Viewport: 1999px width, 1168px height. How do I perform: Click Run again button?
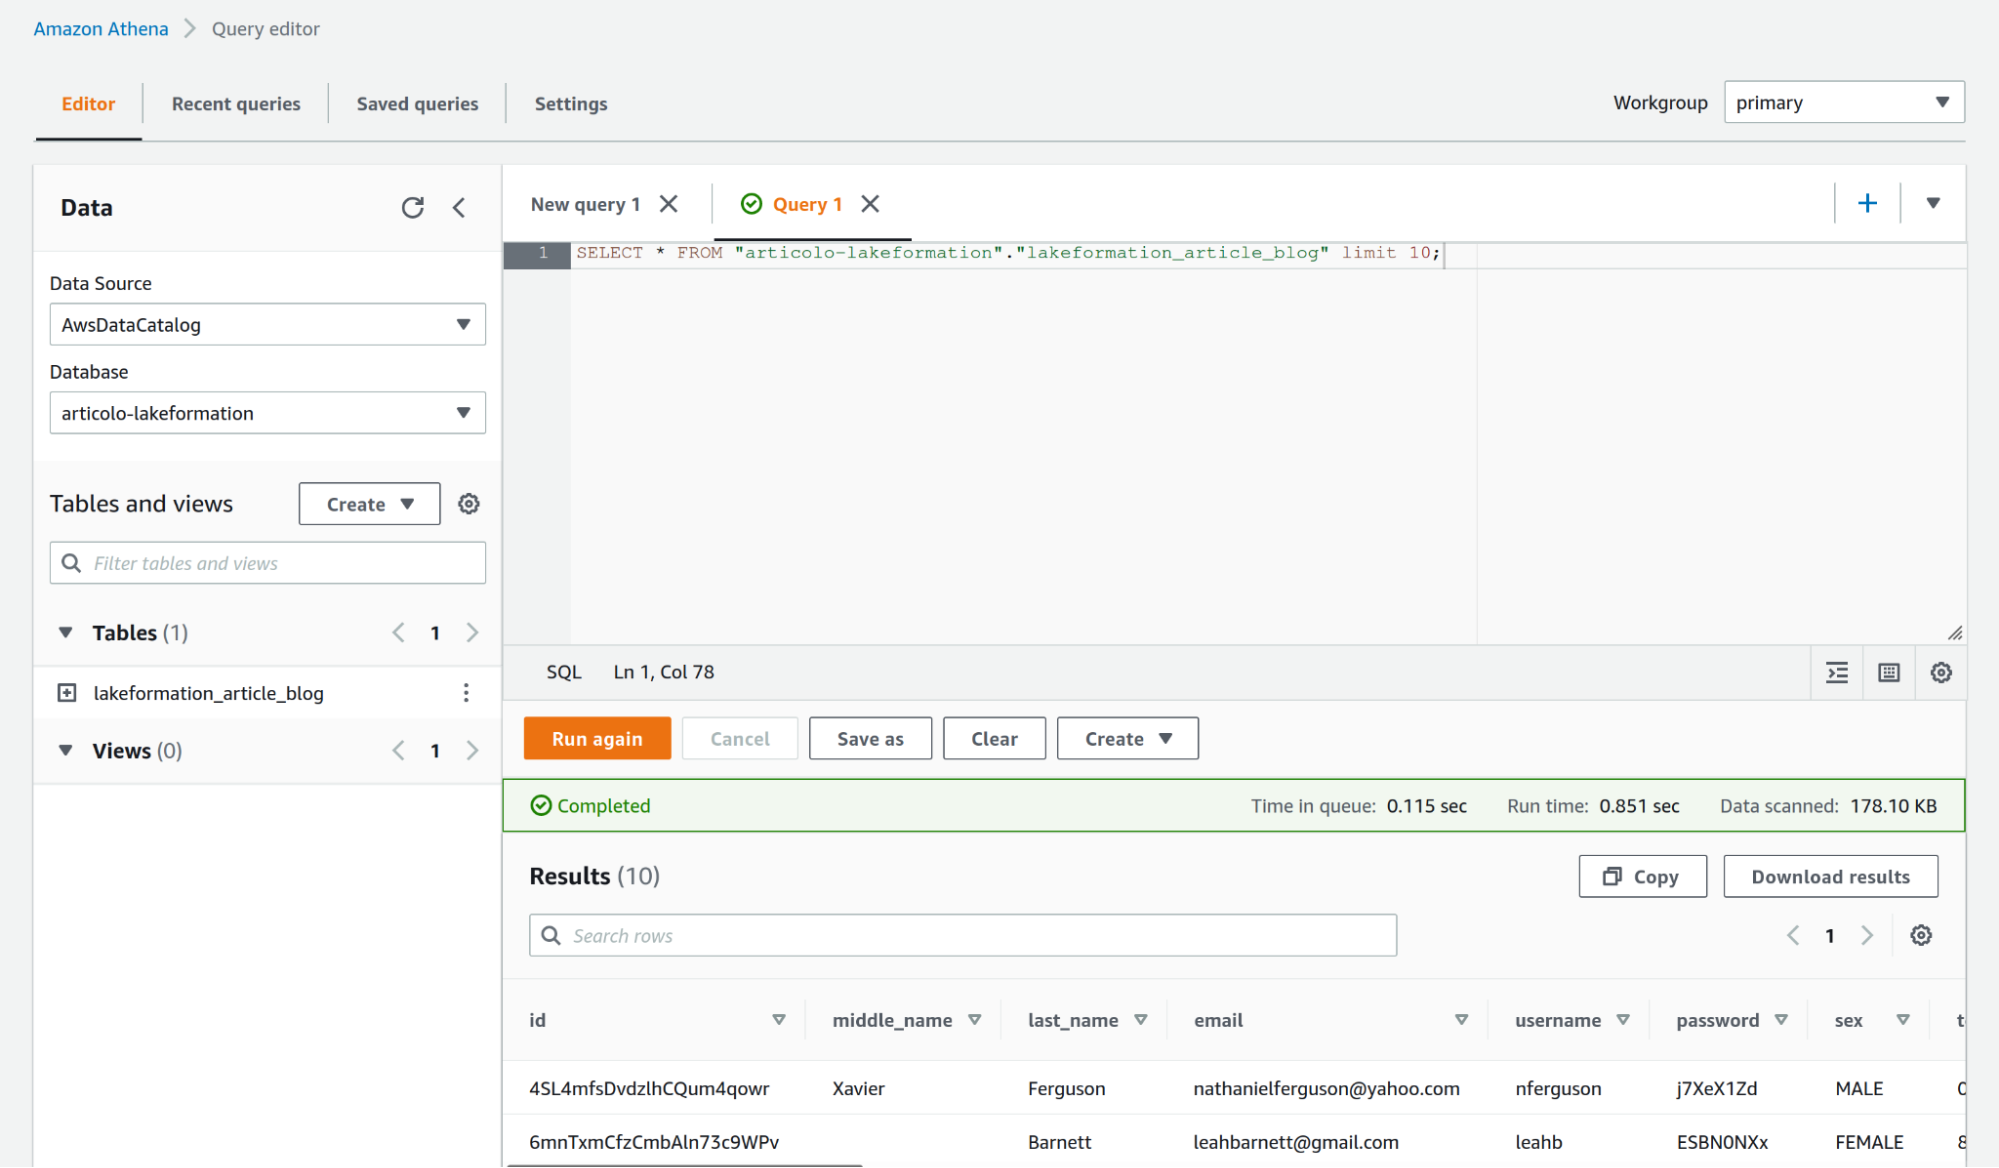click(x=597, y=738)
